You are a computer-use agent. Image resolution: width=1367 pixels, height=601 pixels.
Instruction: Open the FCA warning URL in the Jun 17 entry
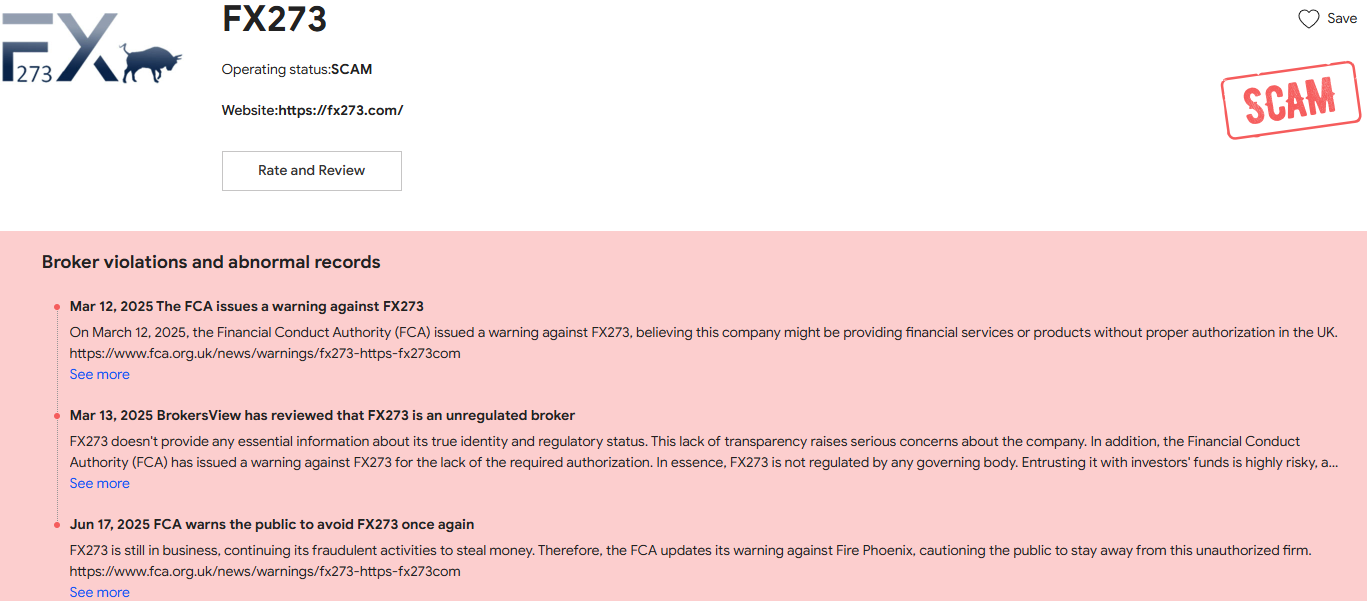point(265,572)
